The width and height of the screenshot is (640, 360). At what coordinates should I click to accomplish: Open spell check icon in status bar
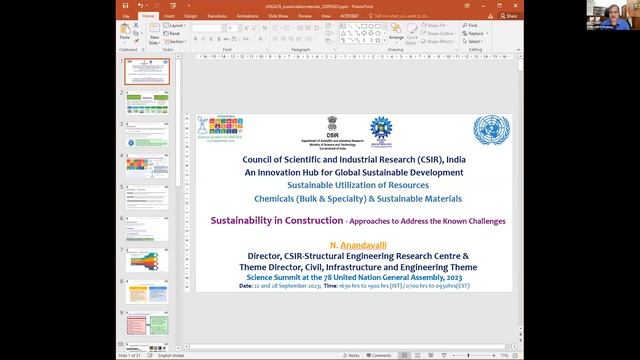(150, 356)
